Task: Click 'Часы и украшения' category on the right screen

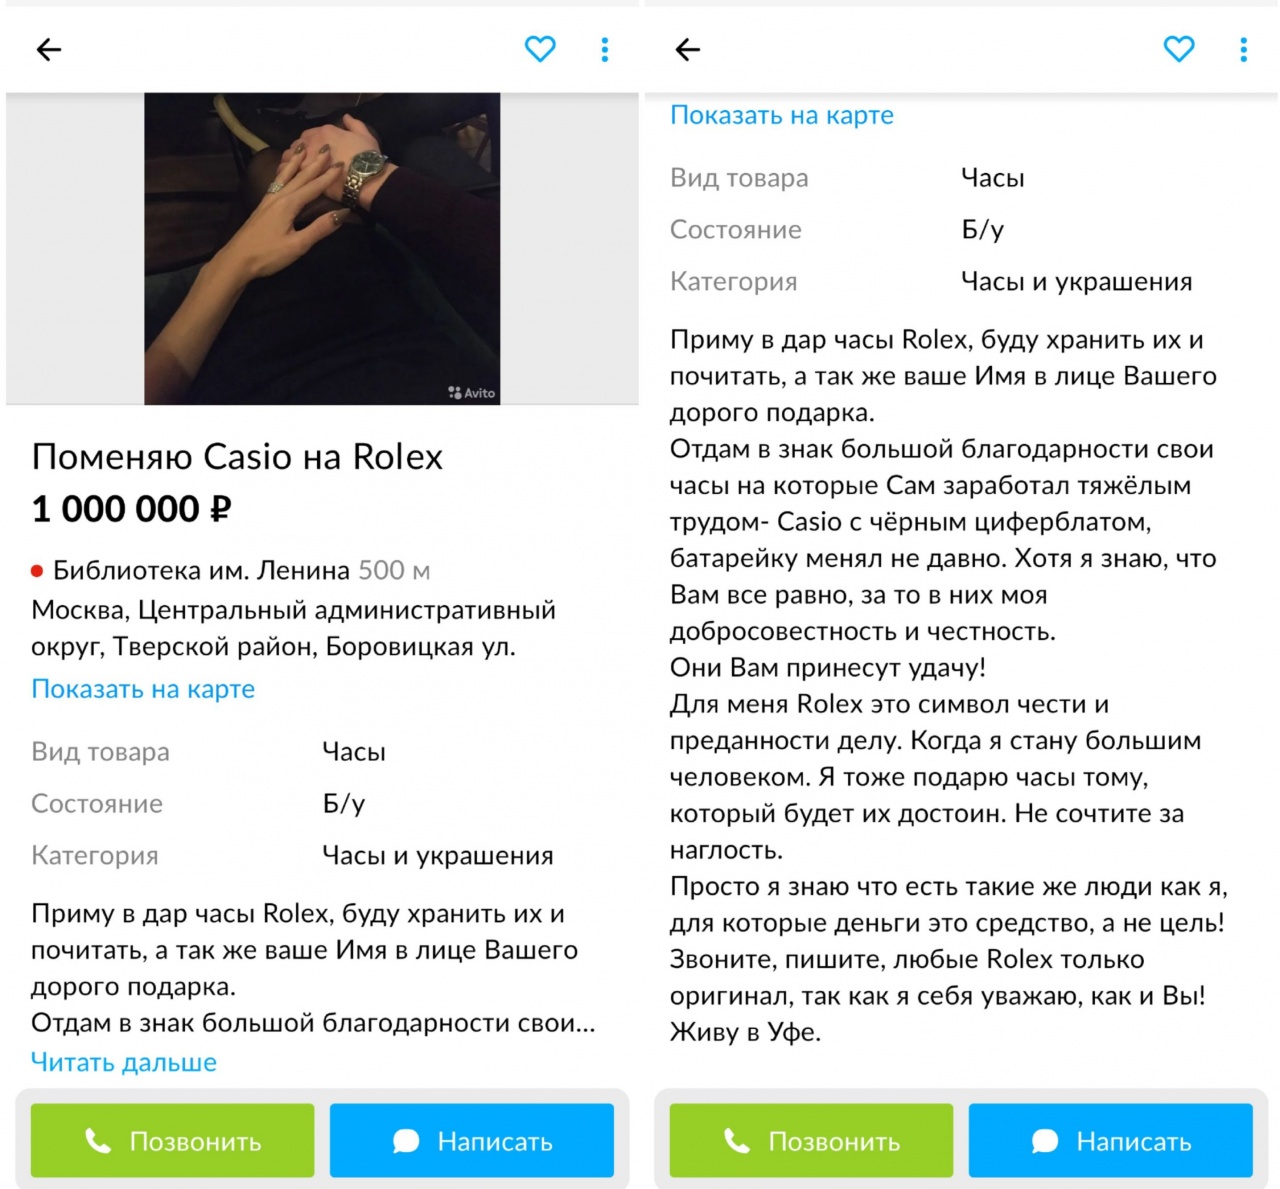Action: [x=1076, y=282]
